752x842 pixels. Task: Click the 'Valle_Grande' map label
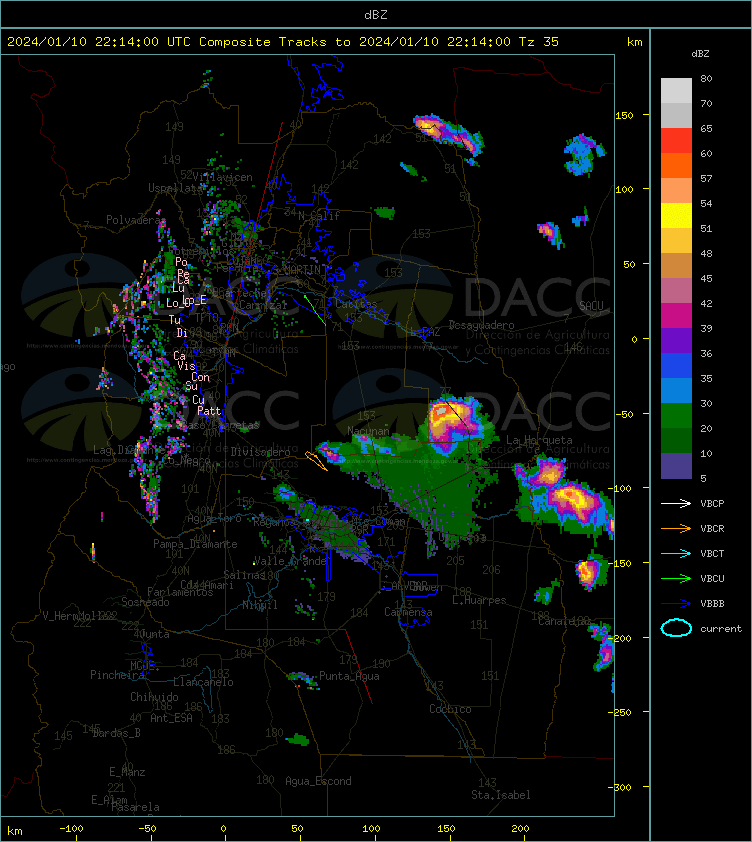[290, 561]
